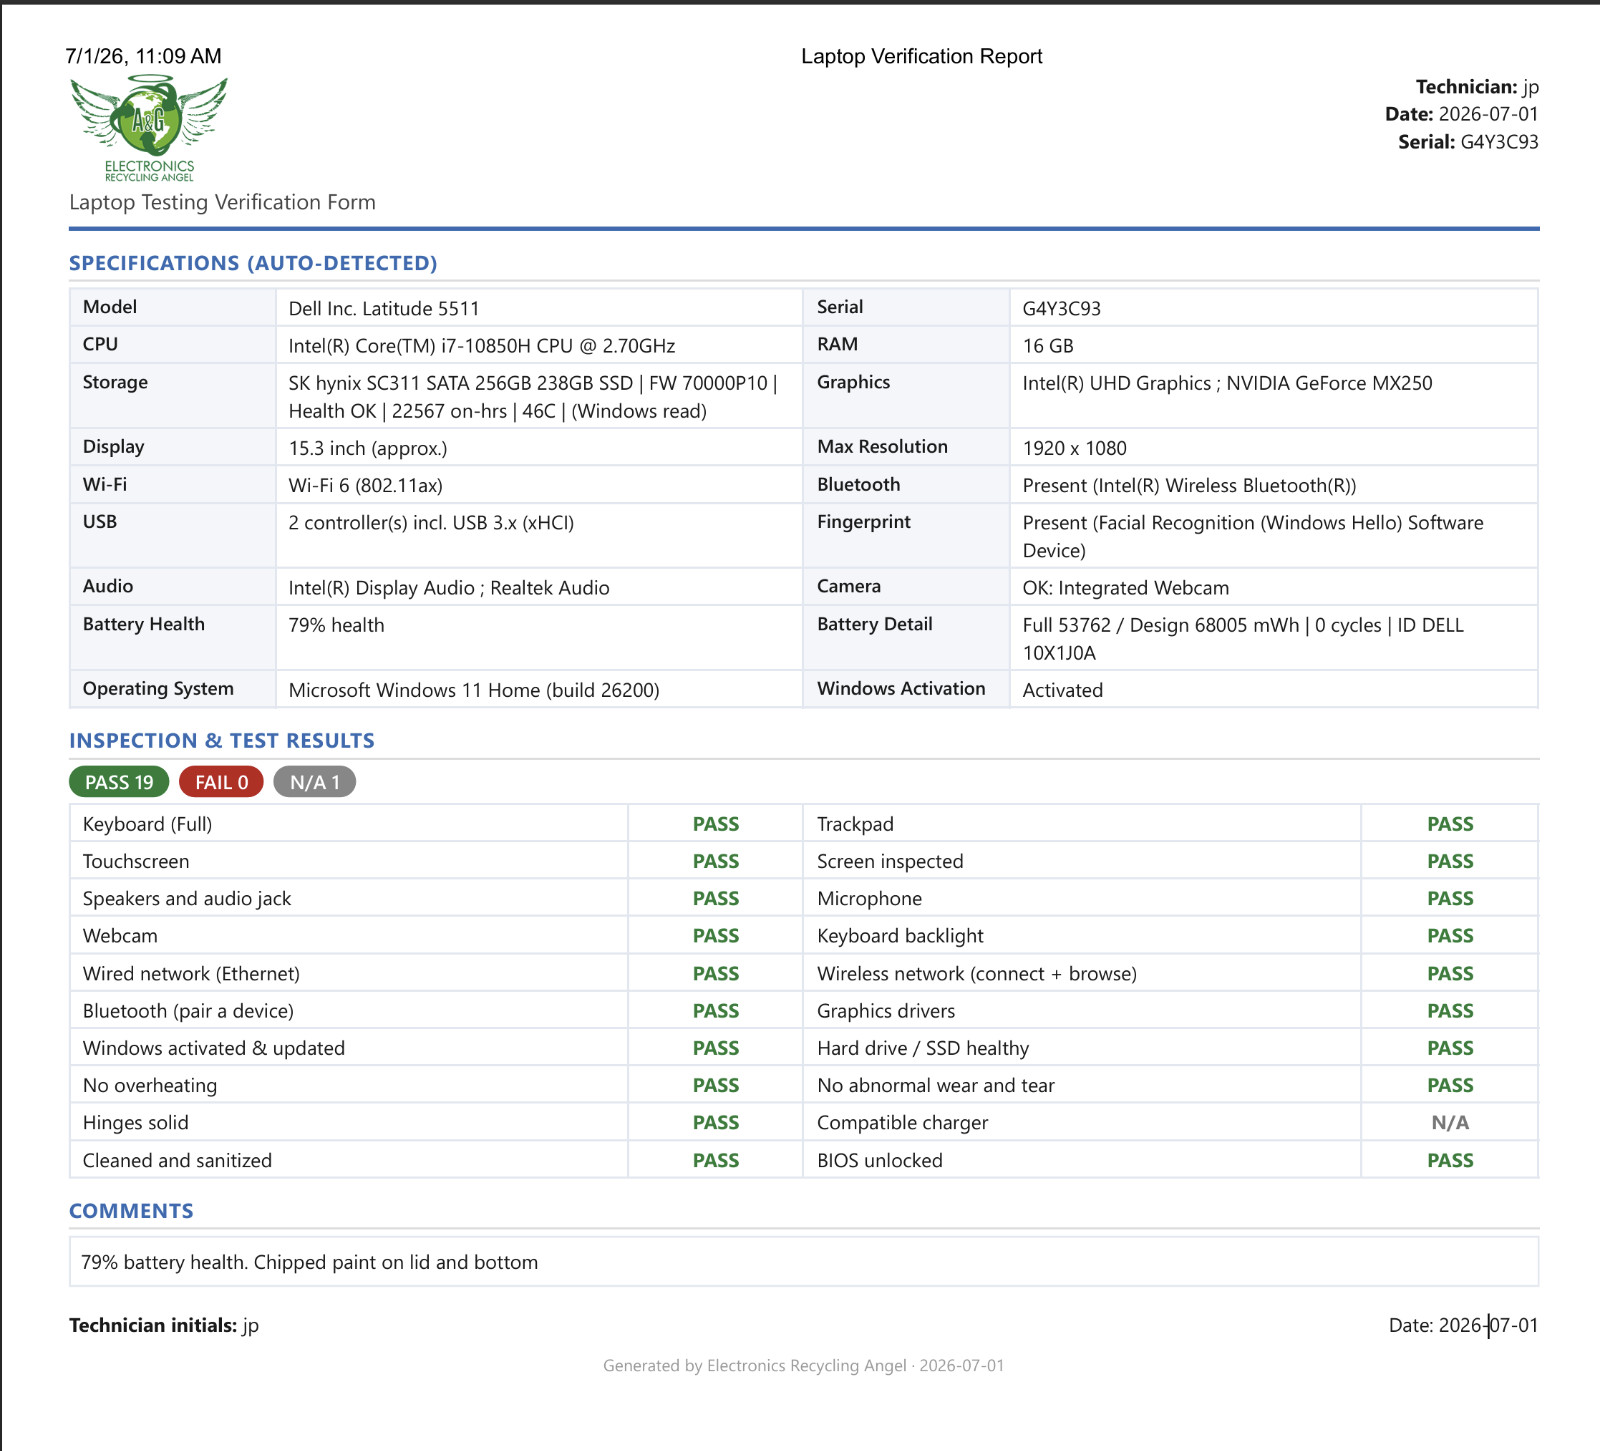Click the 'OK: Integrated Webcam' camera value

1126,588
